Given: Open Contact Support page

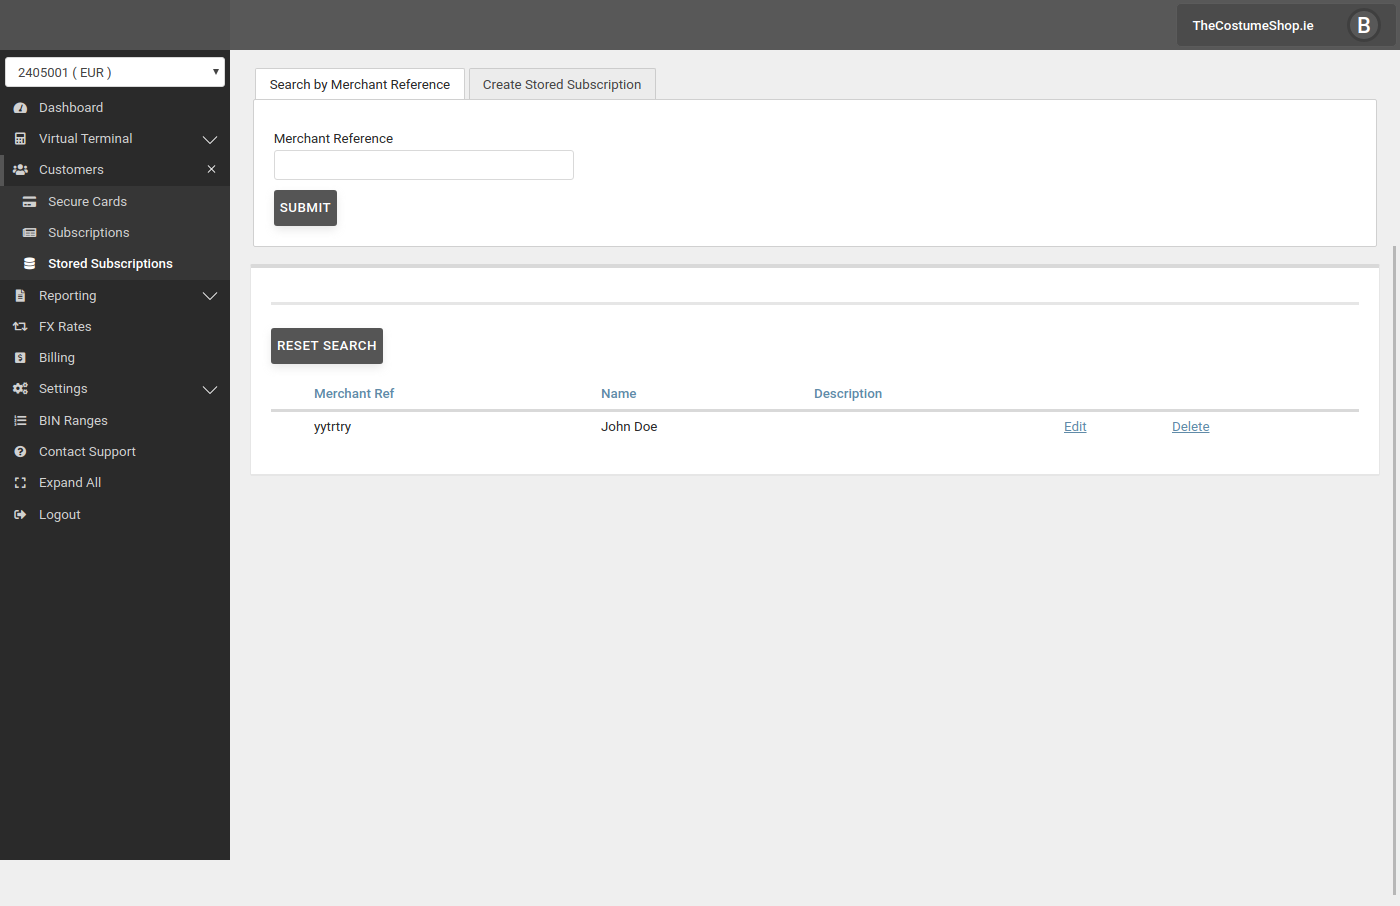Looking at the screenshot, I should tap(87, 452).
